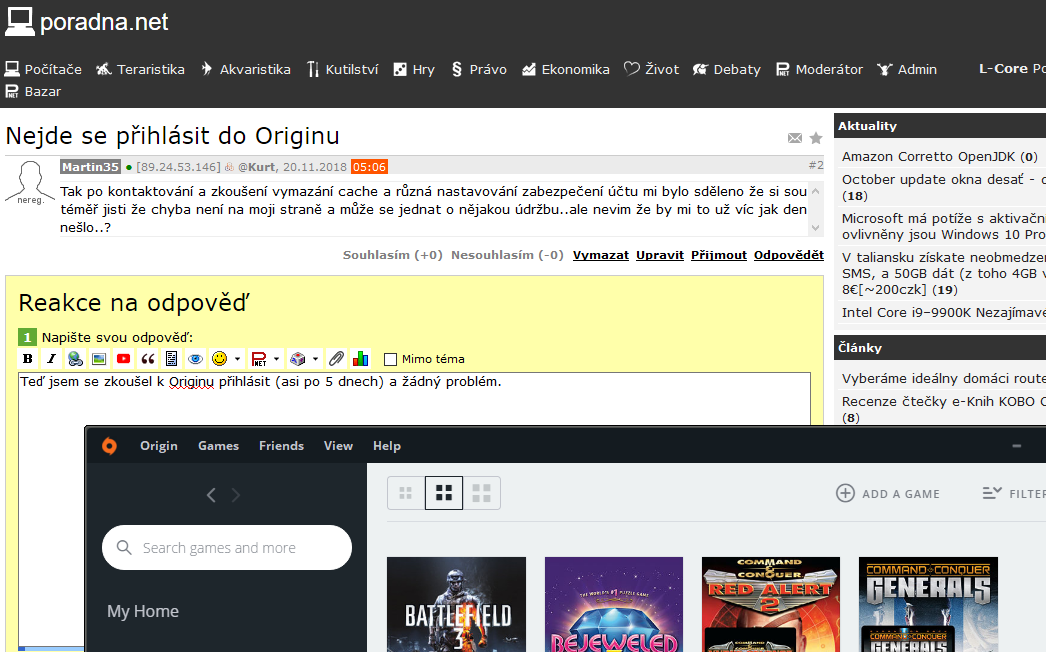Open the Kutilství section
The image size is (1046, 652).
coord(343,69)
